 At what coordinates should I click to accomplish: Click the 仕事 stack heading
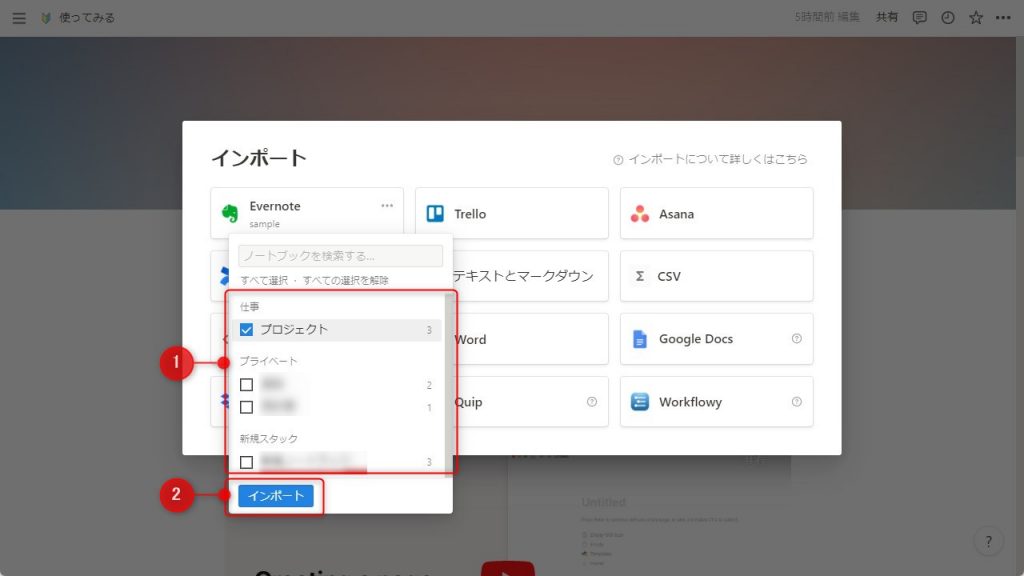(249, 306)
